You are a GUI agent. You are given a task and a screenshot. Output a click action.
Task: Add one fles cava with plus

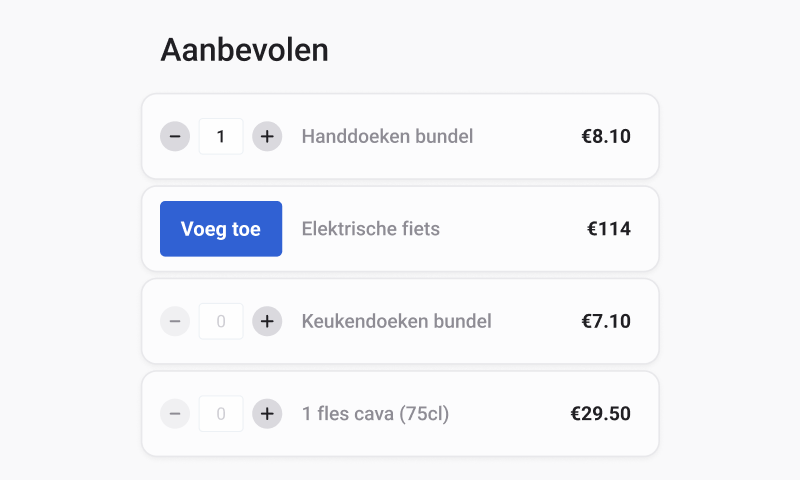pyautogui.click(x=266, y=413)
